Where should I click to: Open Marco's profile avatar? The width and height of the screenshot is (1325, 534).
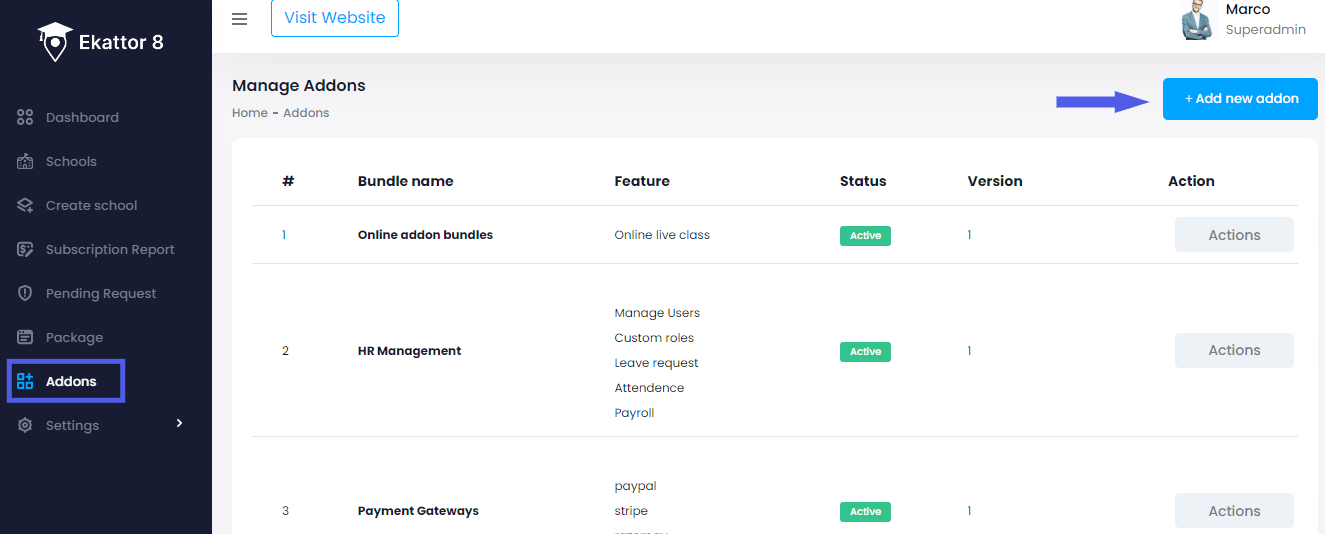[1197, 20]
